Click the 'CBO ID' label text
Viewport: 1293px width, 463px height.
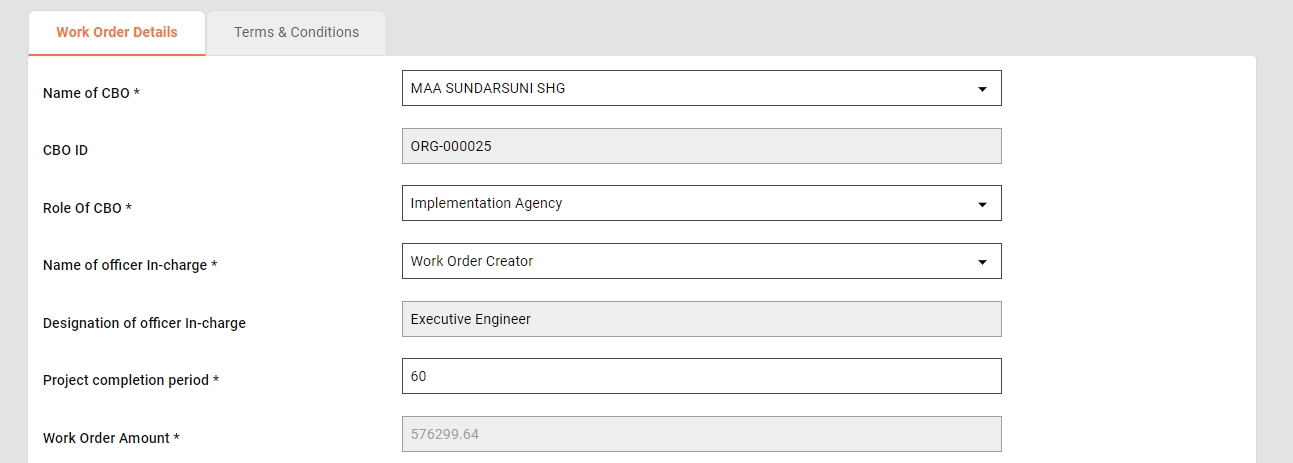click(65, 150)
